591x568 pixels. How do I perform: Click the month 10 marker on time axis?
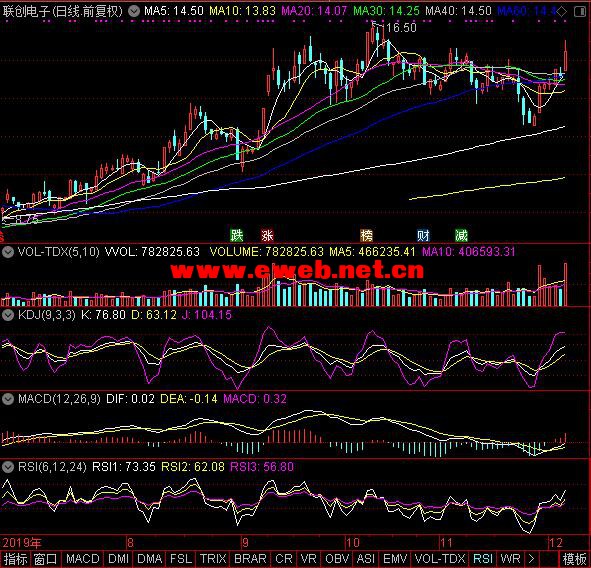[353, 543]
